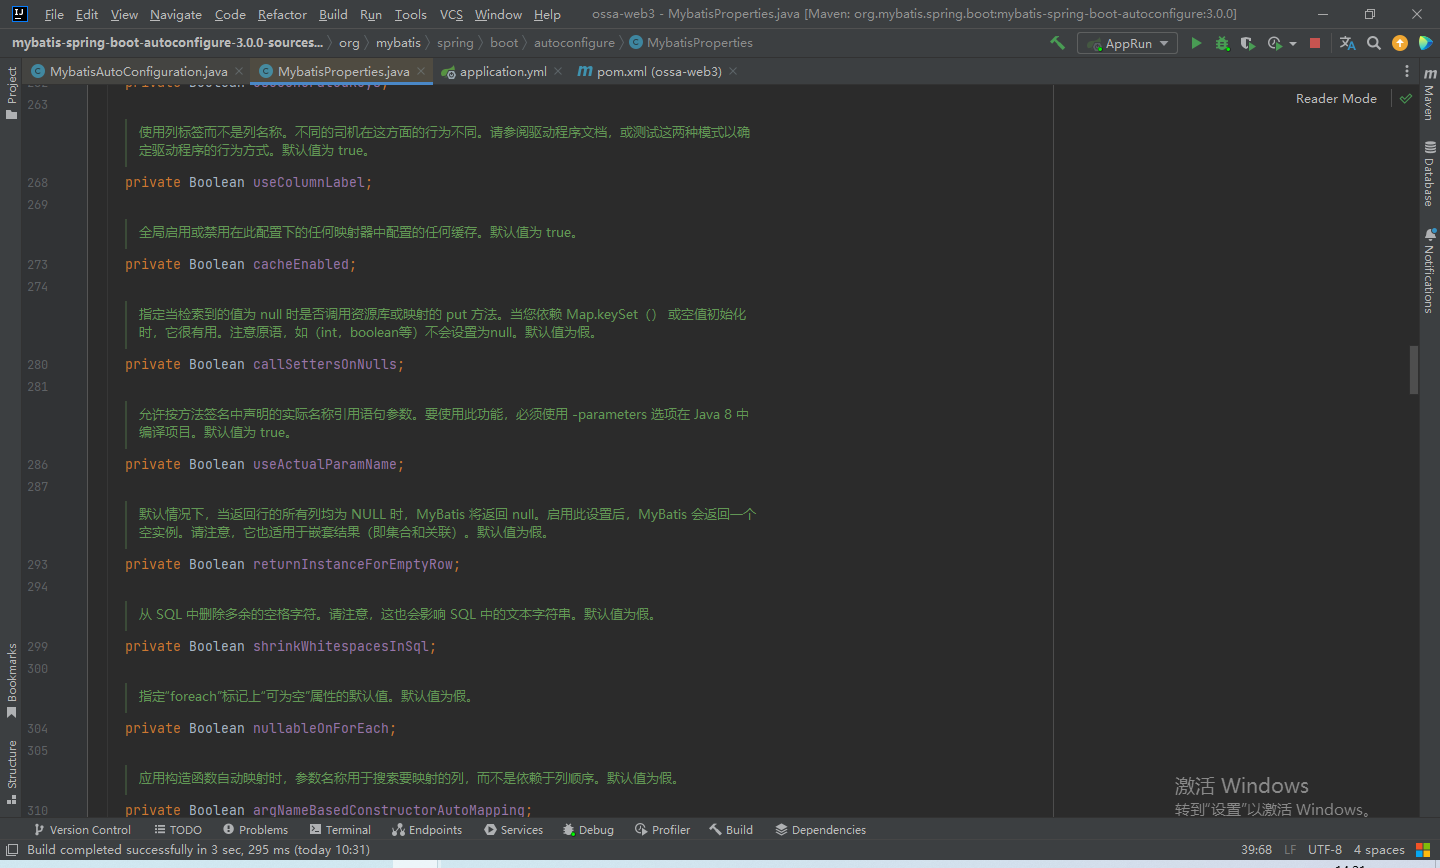This screenshot has height=868, width=1440.
Task: Click the sources jar breadcrumb root
Action: pyautogui.click(x=167, y=43)
